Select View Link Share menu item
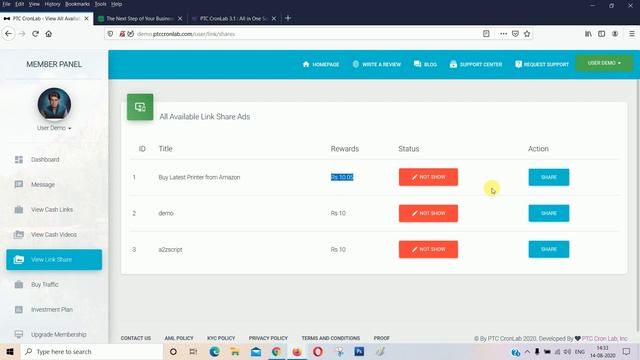This screenshot has height=360, width=640. point(54,260)
